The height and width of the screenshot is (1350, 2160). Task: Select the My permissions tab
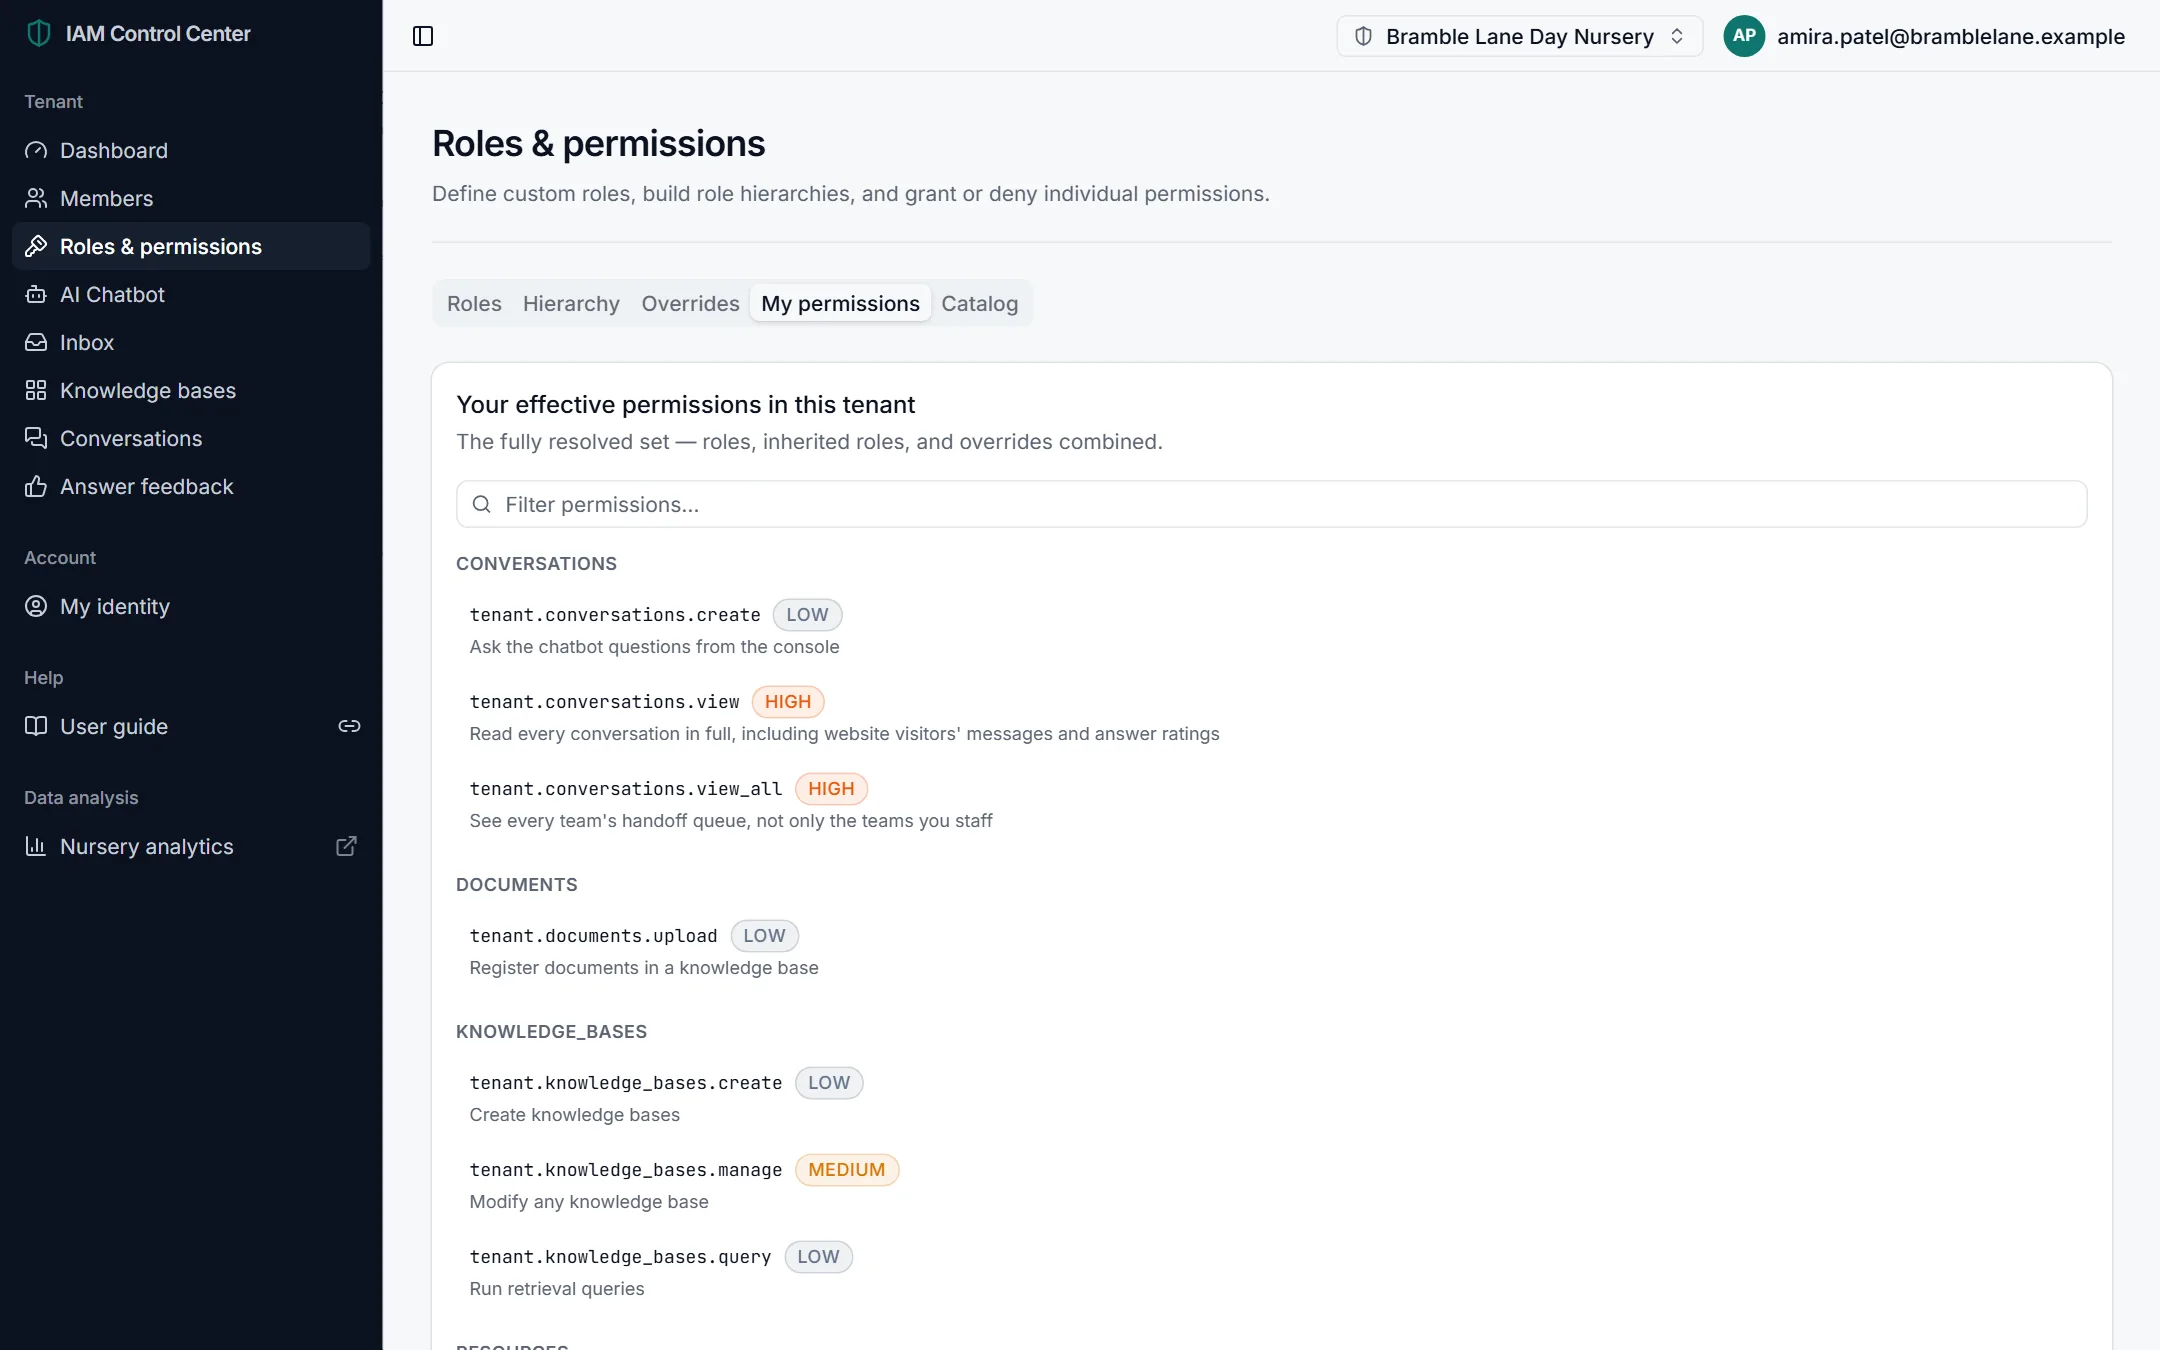[x=840, y=303]
